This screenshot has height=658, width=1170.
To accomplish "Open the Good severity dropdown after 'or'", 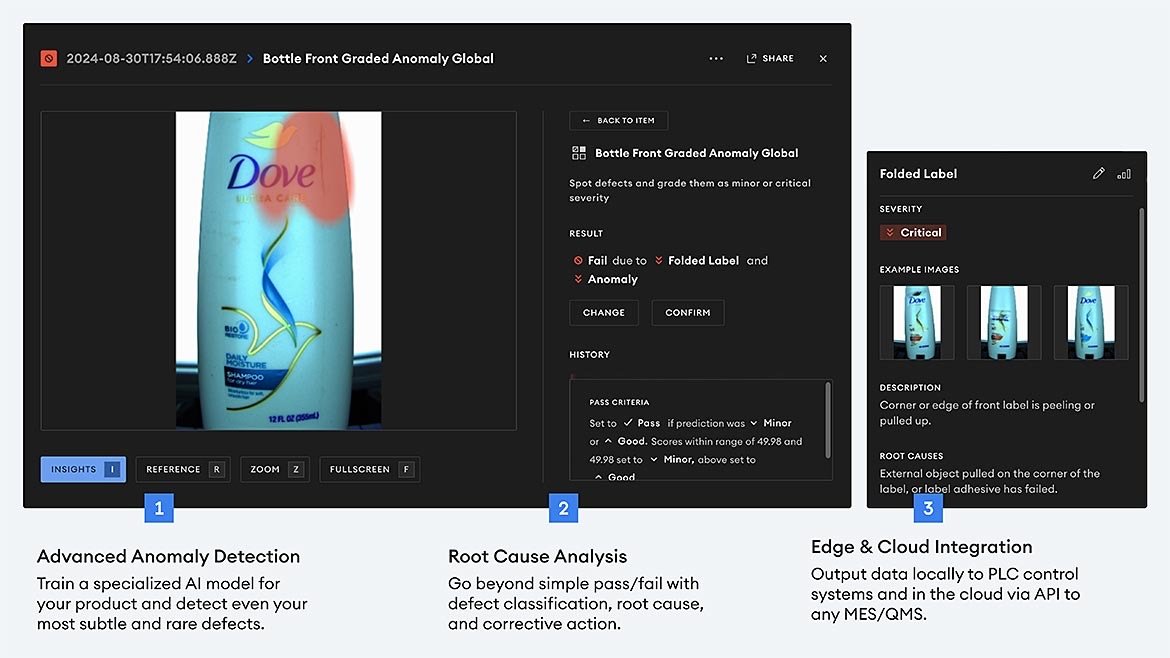I will click(625, 442).
